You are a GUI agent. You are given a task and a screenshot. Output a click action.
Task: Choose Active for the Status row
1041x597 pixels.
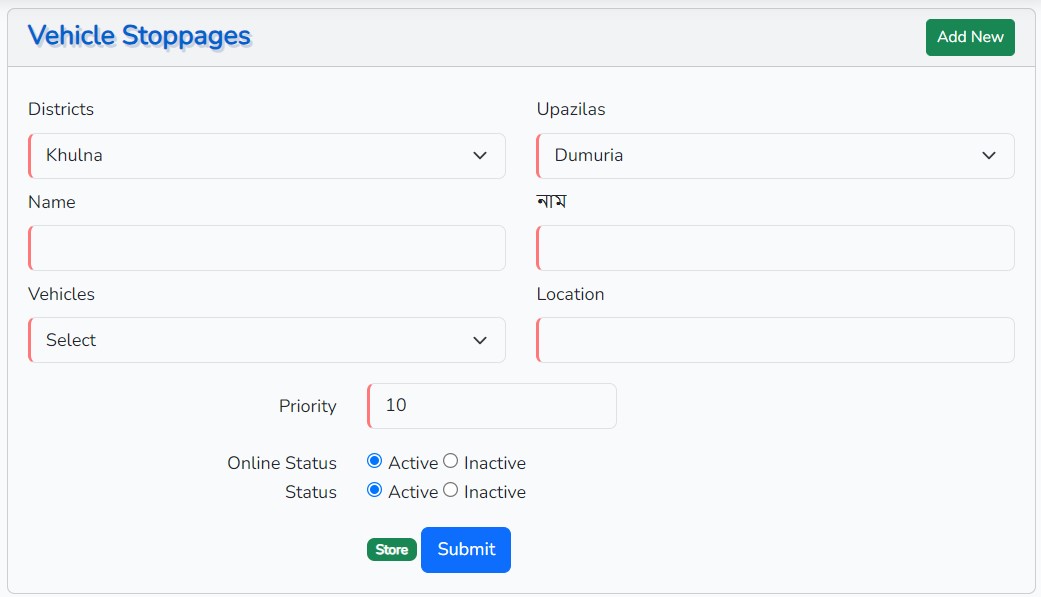tap(375, 490)
